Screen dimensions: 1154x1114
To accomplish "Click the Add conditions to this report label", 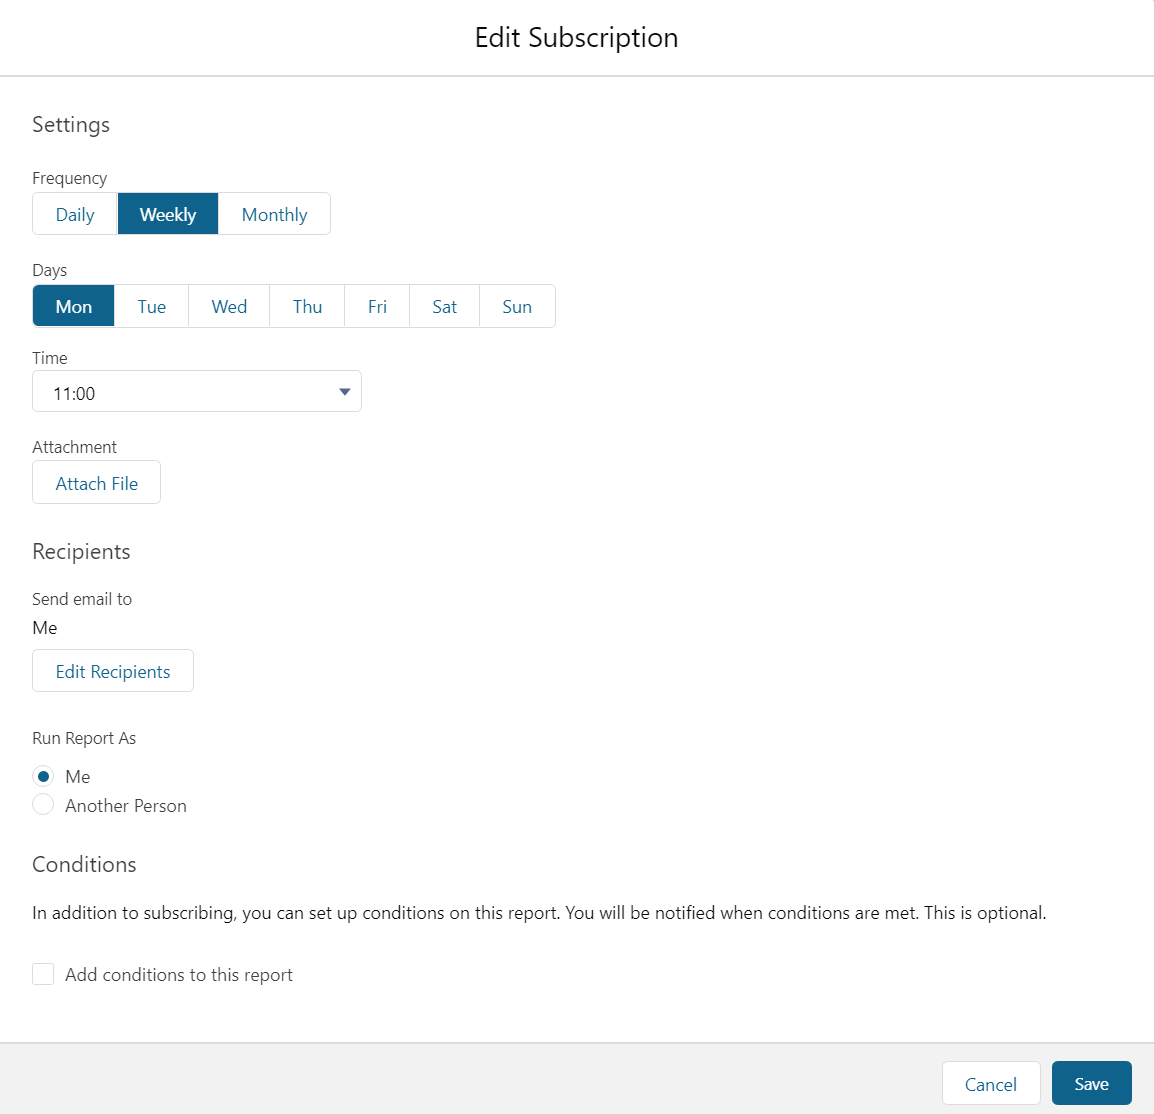I will pos(179,975).
